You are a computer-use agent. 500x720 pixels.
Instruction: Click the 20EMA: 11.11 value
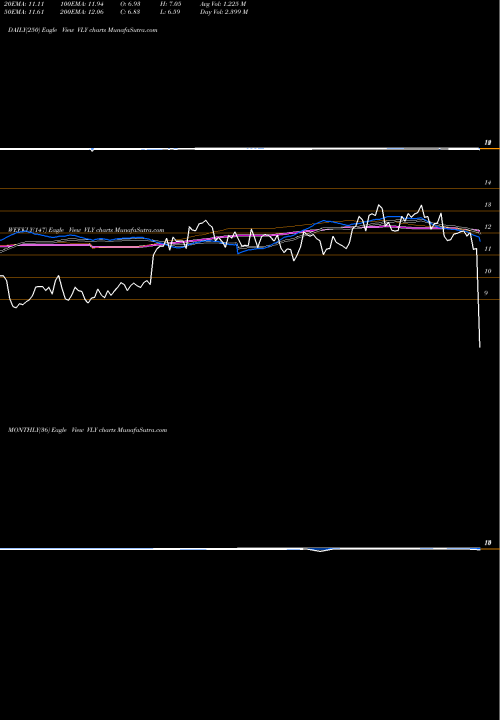click(x=22, y=4)
